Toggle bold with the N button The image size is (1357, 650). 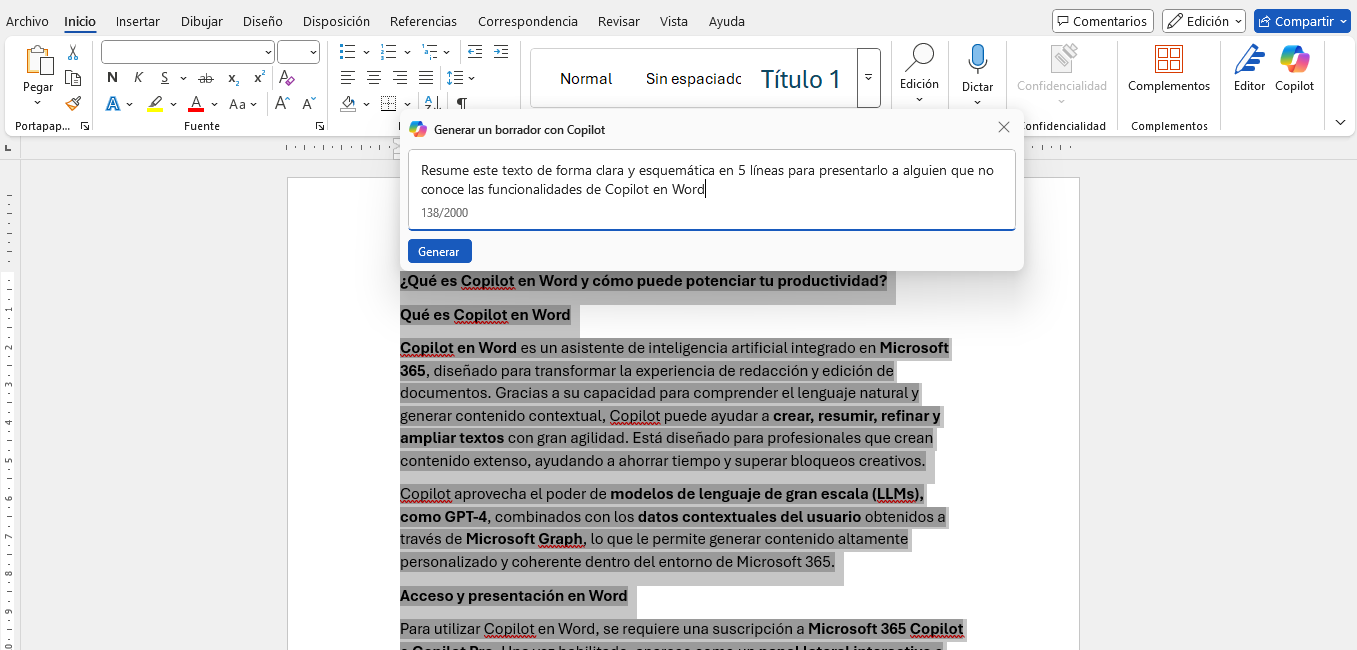pyautogui.click(x=112, y=78)
